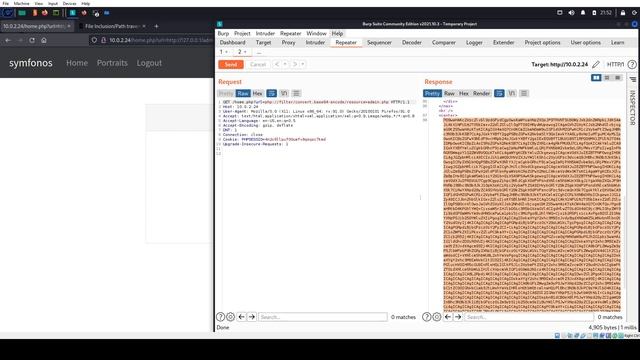The height and width of the screenshot is (360, 640).
Task: Click Firefox address bar URL
Action: [160, 40]
